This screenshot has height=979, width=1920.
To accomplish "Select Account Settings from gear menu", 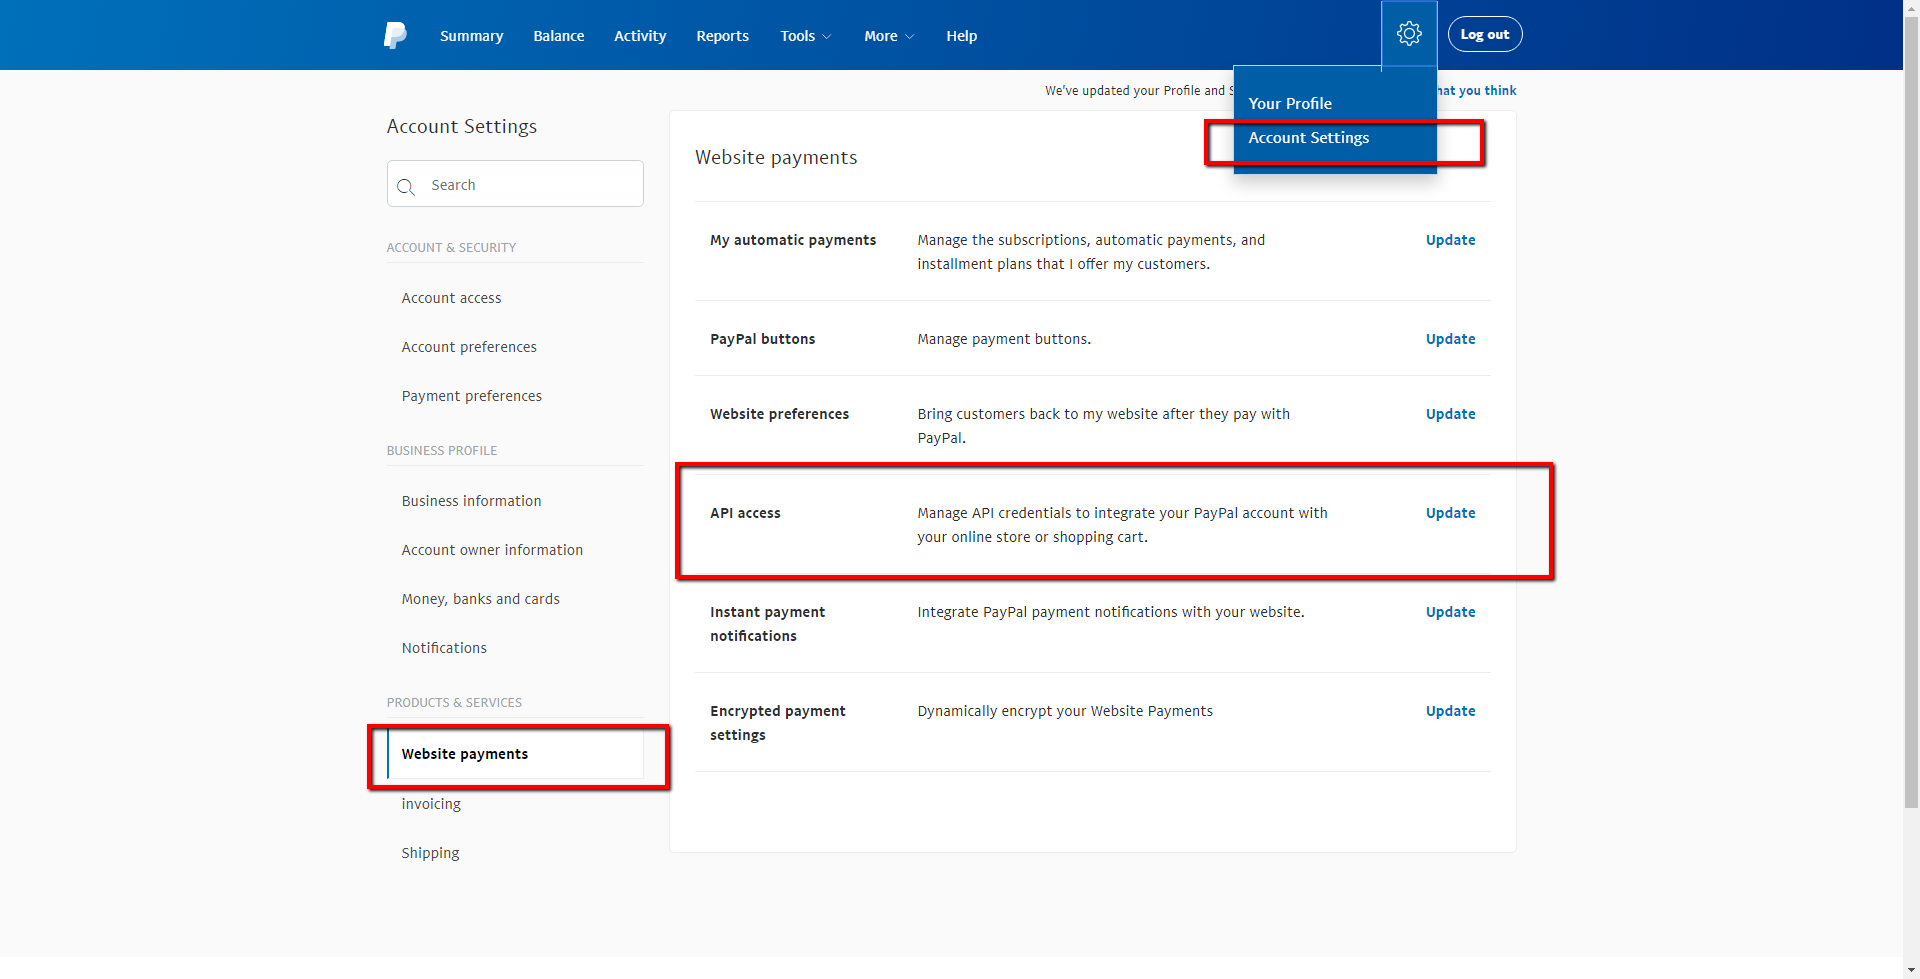I will click(x=1308, y=137).
